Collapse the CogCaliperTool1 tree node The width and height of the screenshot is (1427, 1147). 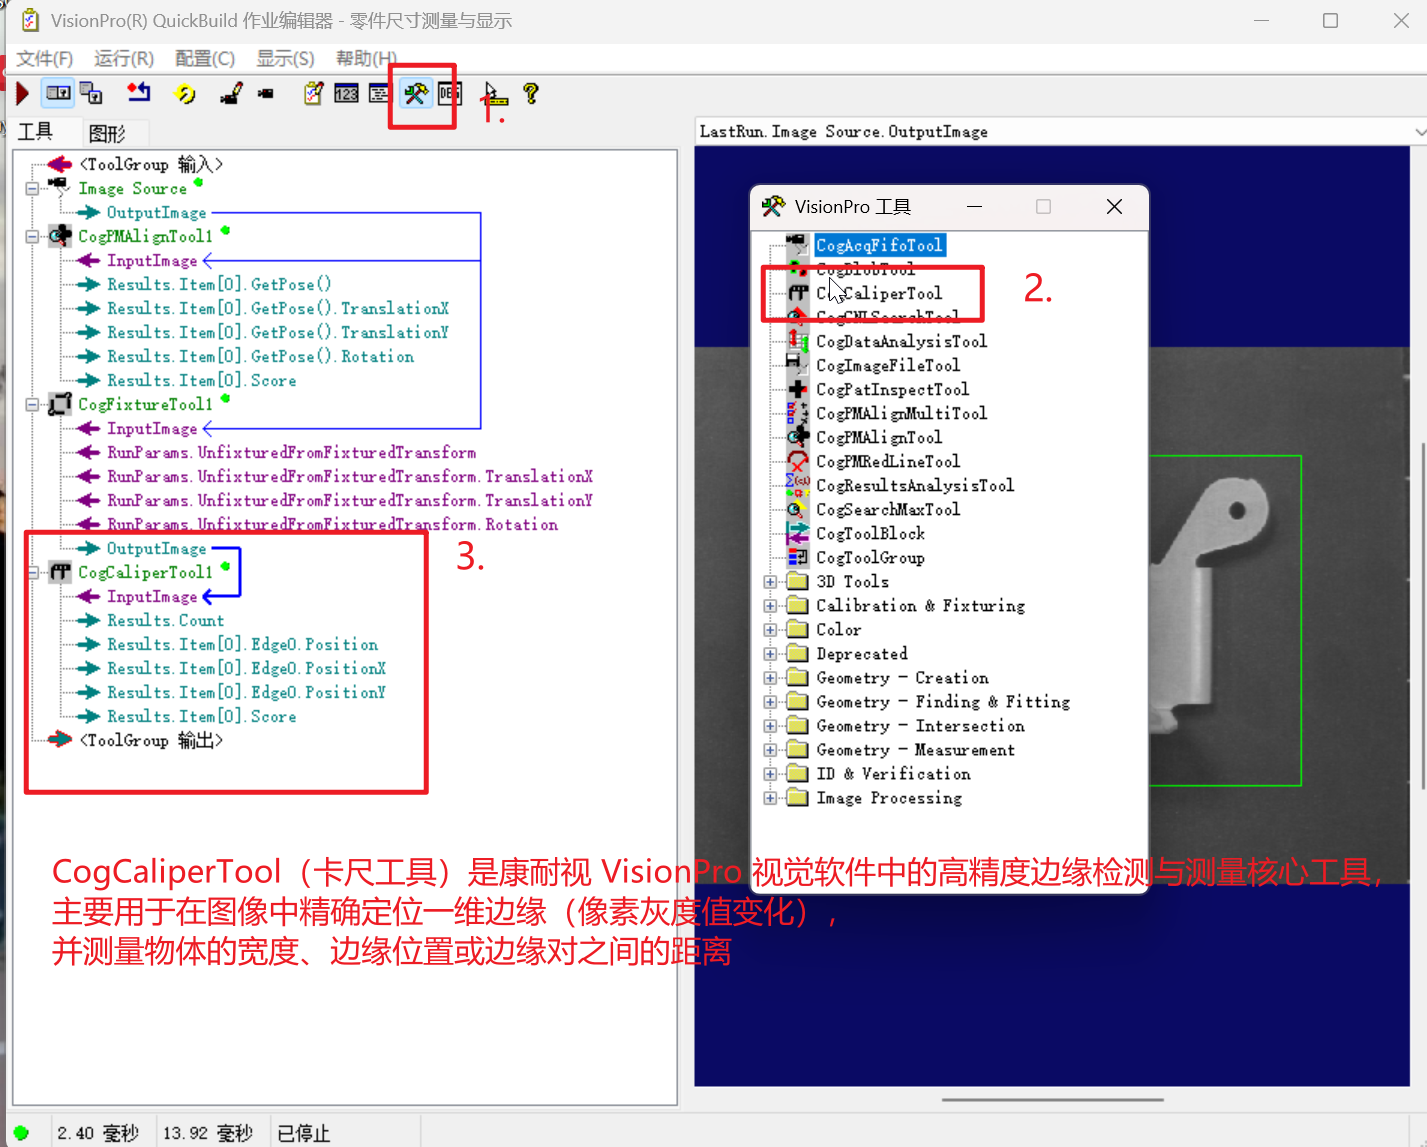pyautogui.click(x=32, y=572)
